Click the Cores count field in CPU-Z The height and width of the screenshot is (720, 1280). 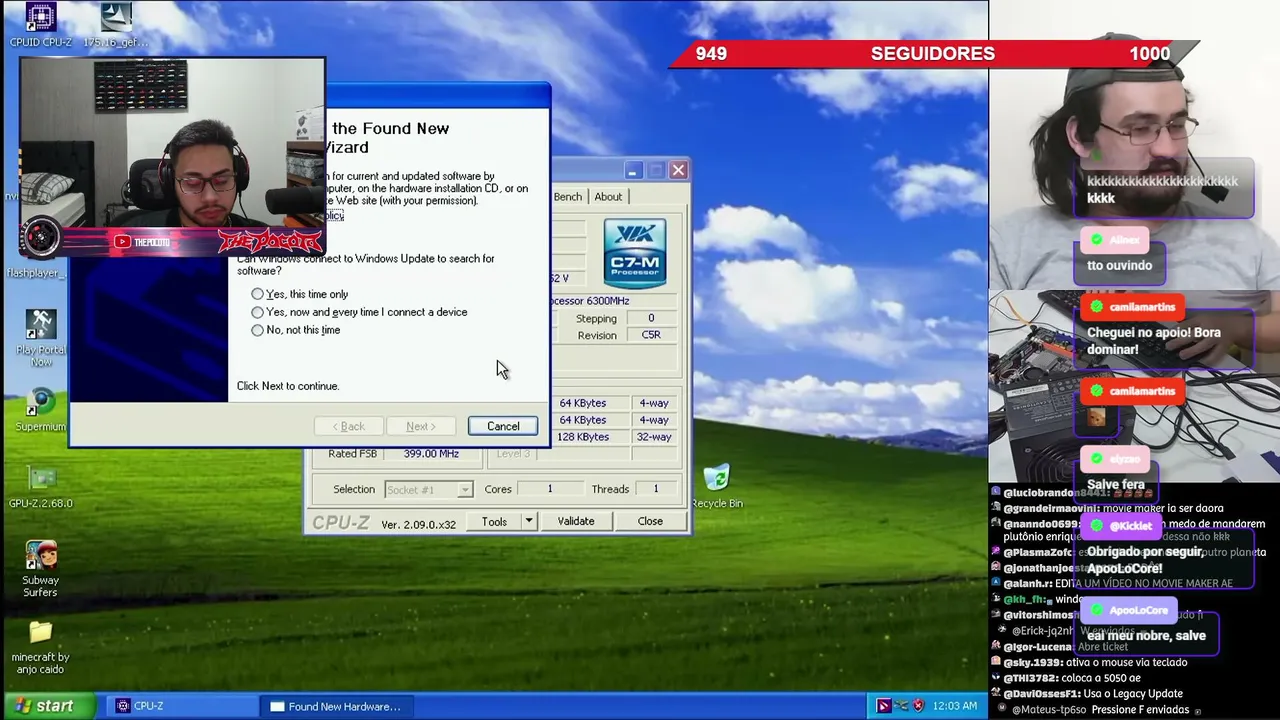549,489
